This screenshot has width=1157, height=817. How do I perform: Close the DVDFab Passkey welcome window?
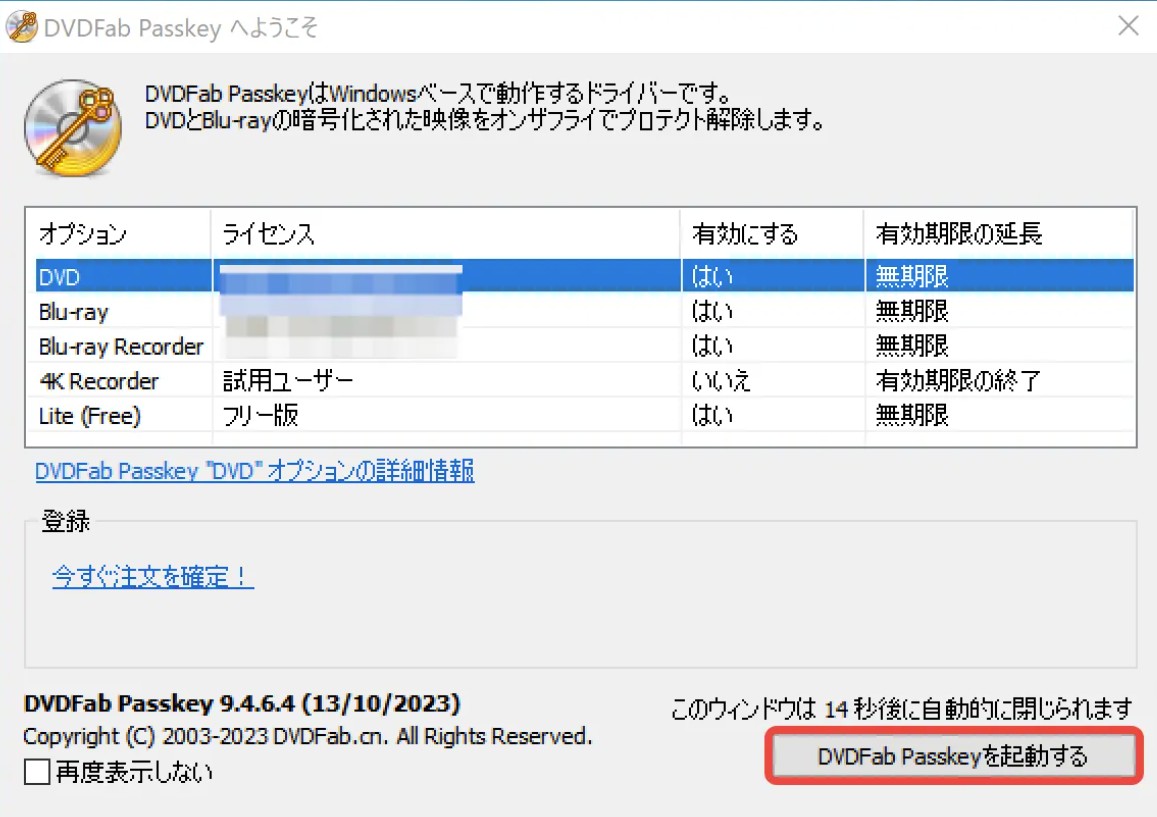click(x=1128, y=26)
